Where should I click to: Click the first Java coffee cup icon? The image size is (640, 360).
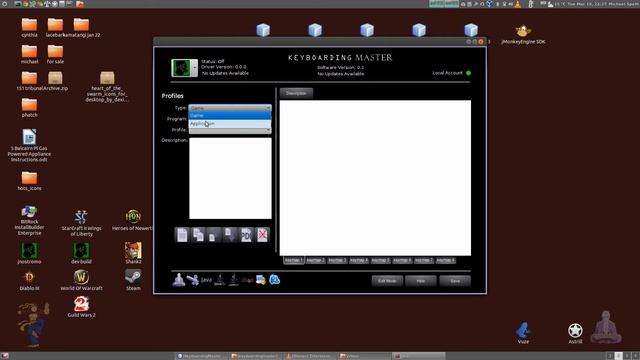(220, 280)
